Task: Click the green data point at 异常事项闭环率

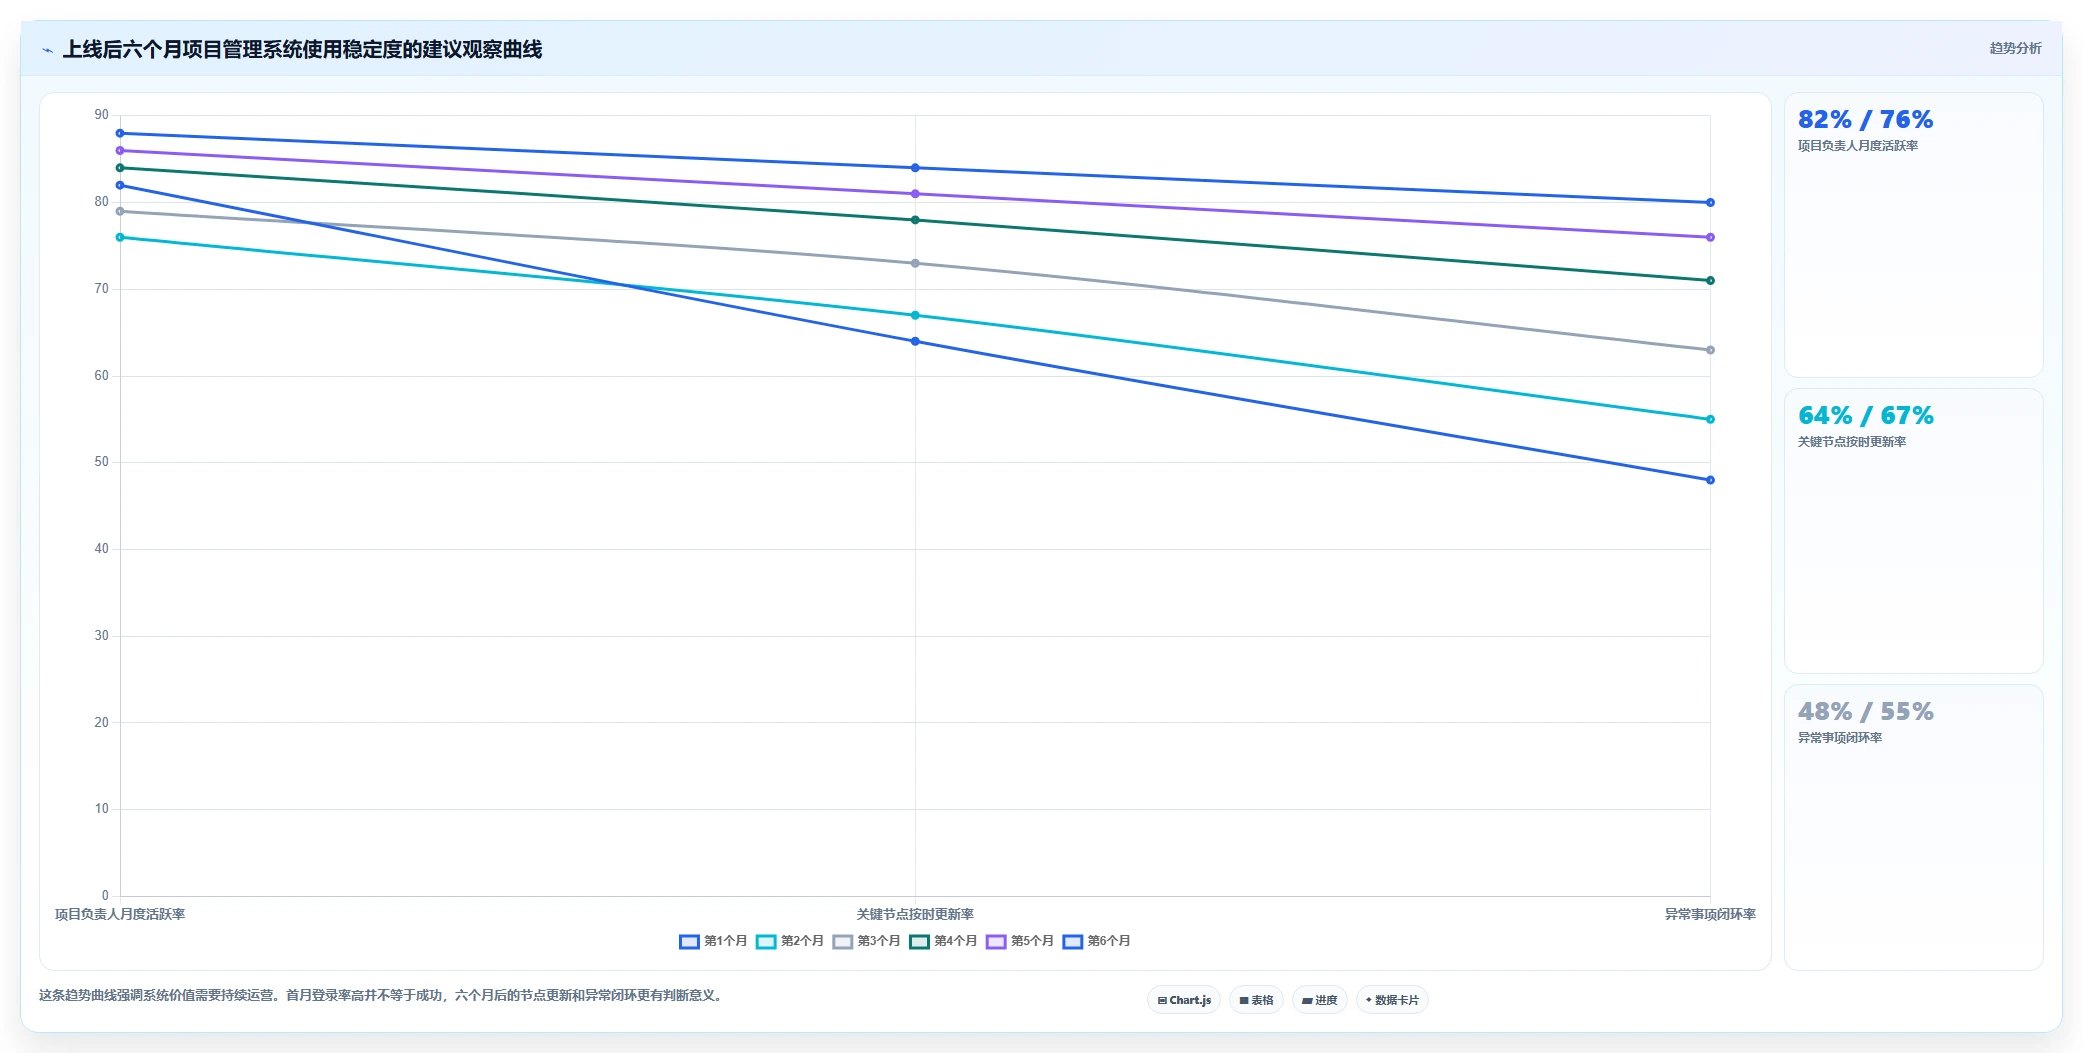Action: [x=1710, y=281]
